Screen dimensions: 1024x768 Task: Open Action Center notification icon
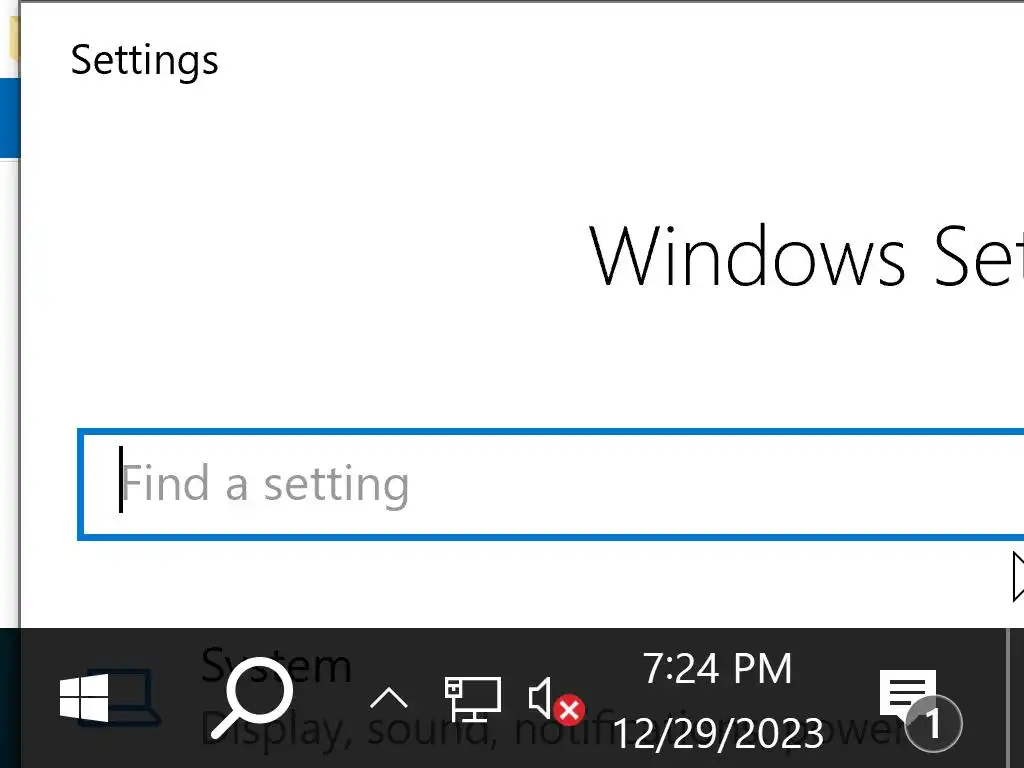click(906, 693)
